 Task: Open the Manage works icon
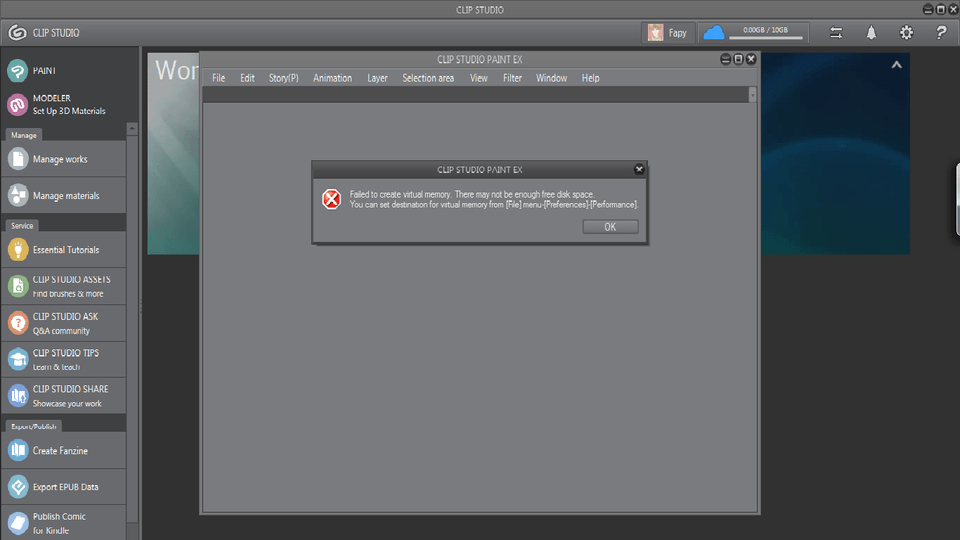(18, 159)
